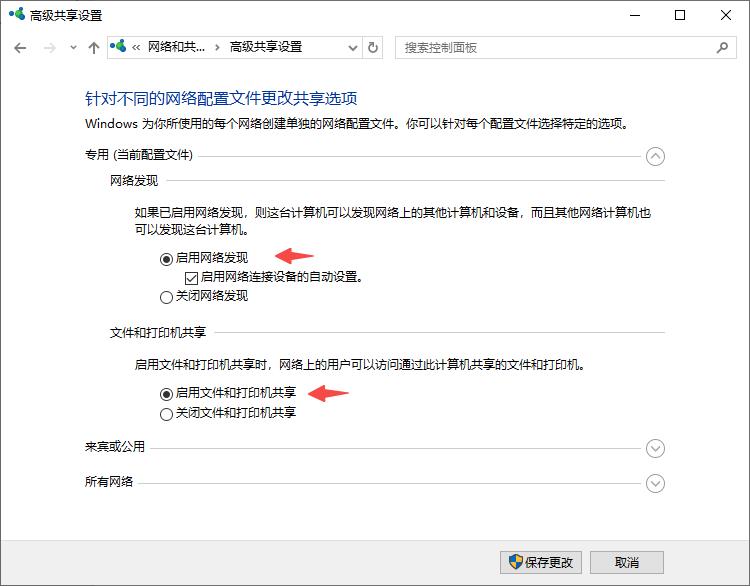Click 来宾或公用 label text
Image resolution: width=750 pixels, height=586 pixels.
click(x=115, y=447)
